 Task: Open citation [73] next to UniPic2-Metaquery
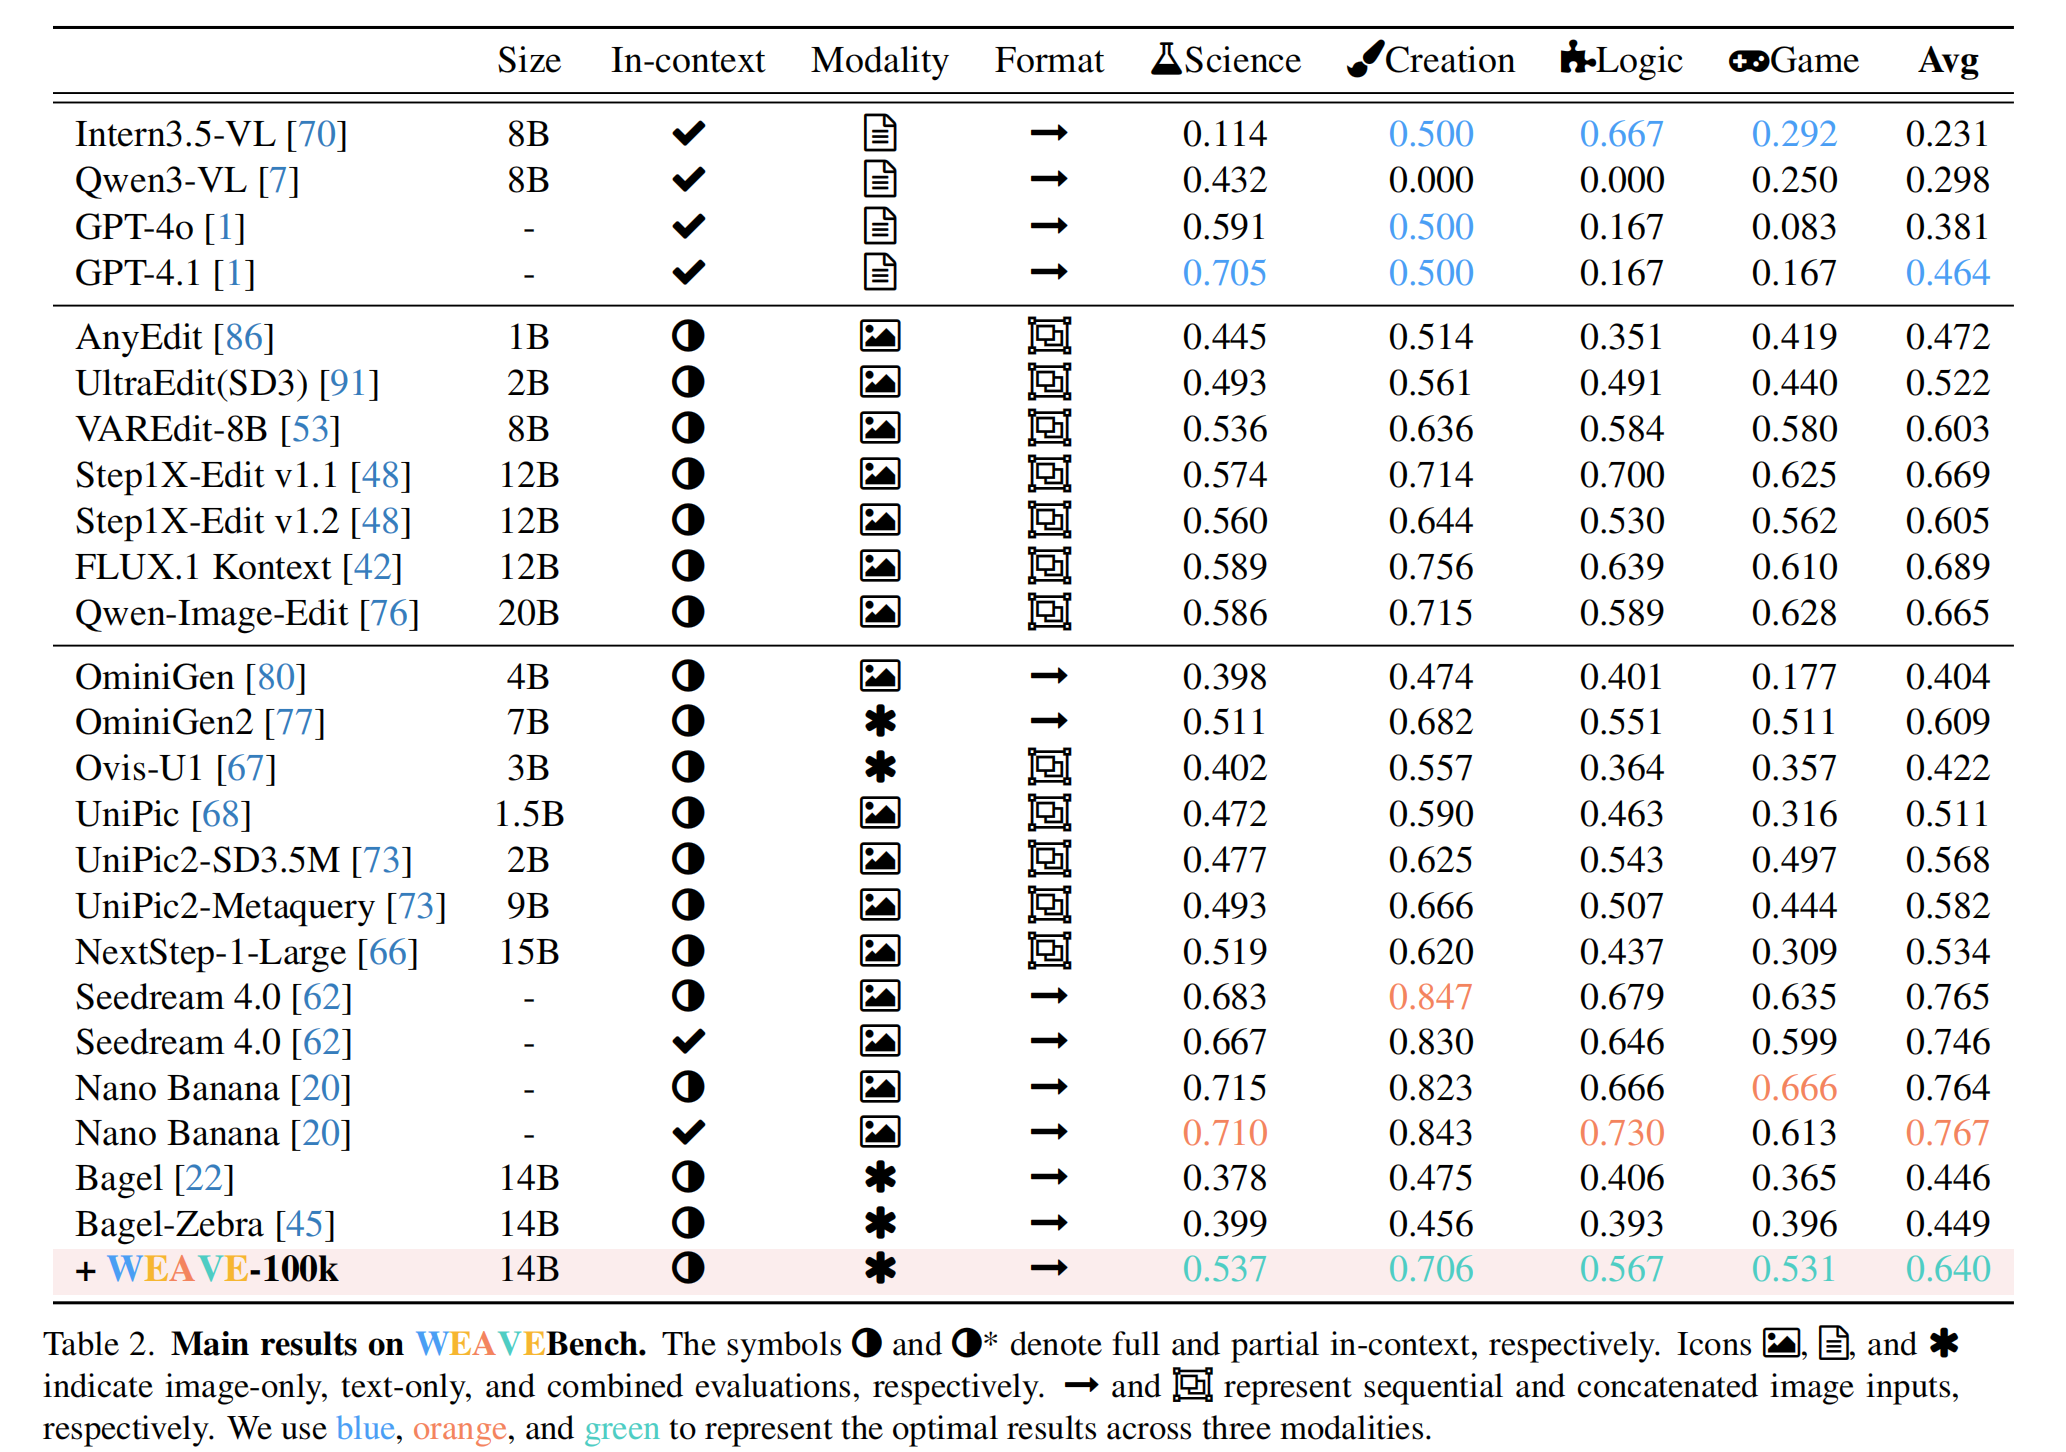coord(416,906)
